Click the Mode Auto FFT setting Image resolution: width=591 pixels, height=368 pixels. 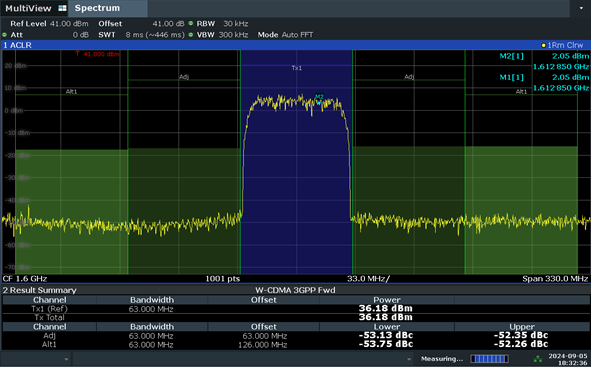click(x=285, y=35)
